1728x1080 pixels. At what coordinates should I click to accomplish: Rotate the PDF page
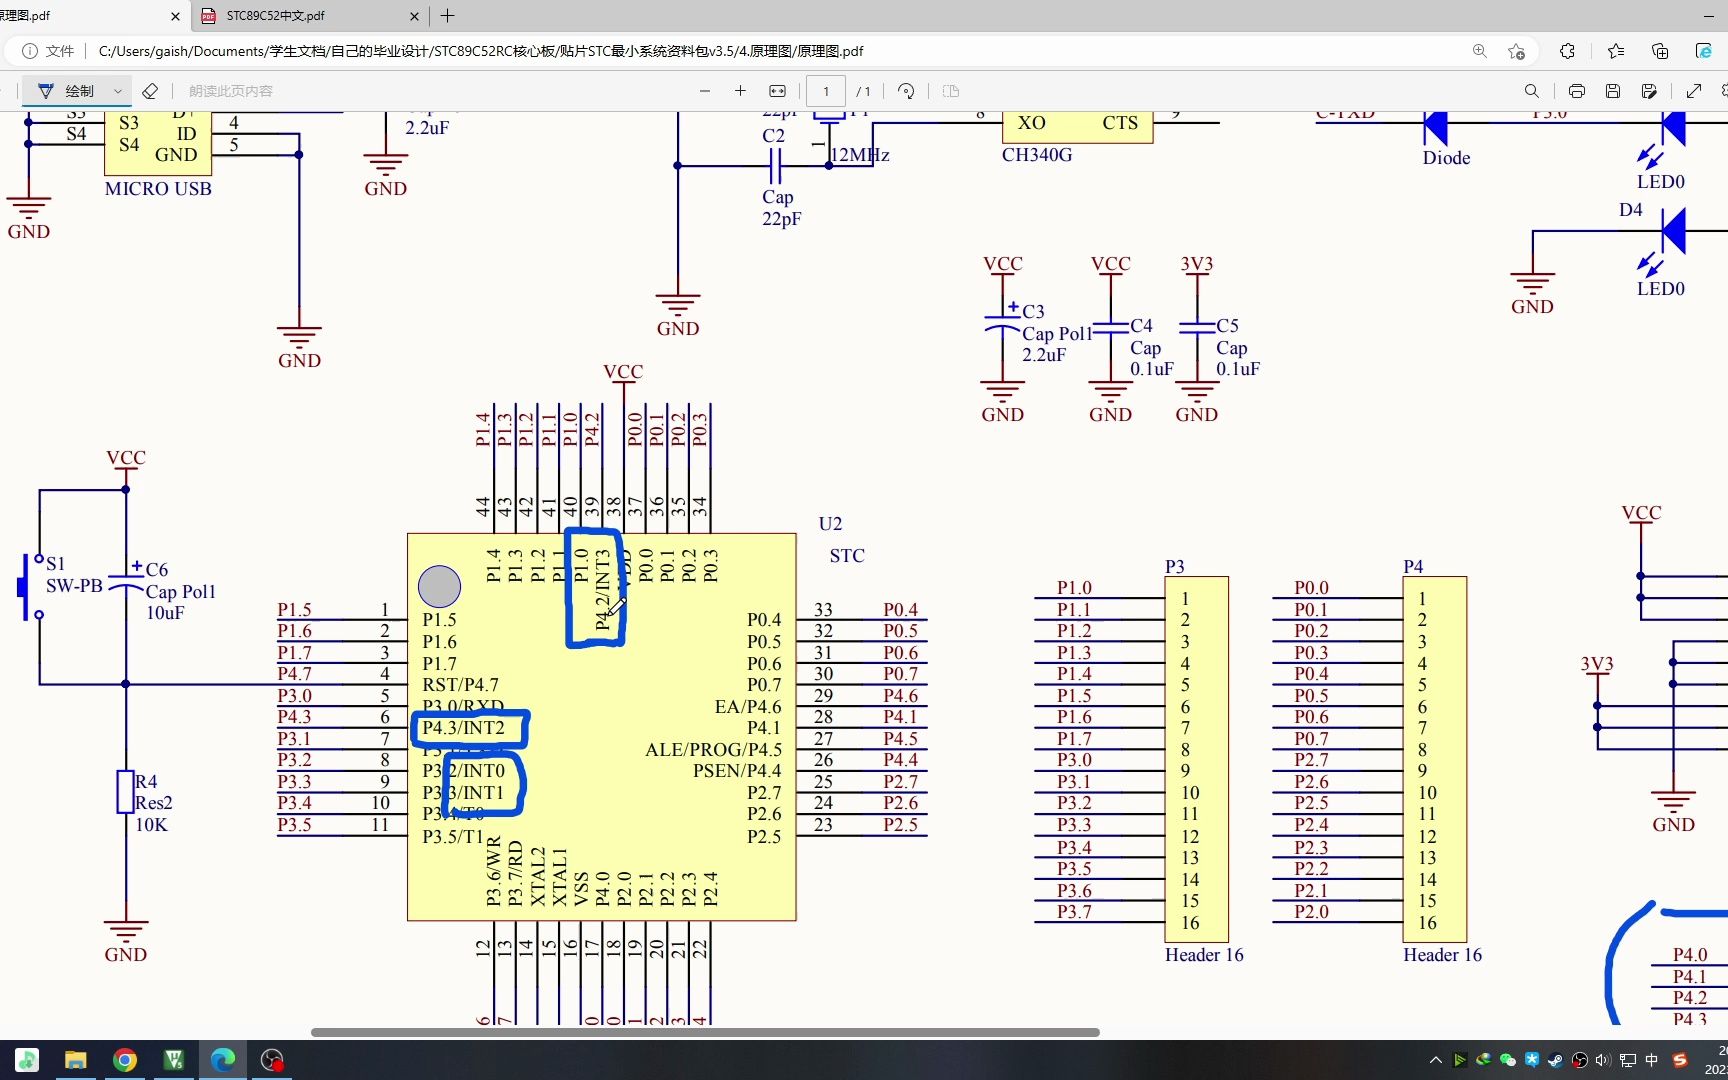(906, 91)
